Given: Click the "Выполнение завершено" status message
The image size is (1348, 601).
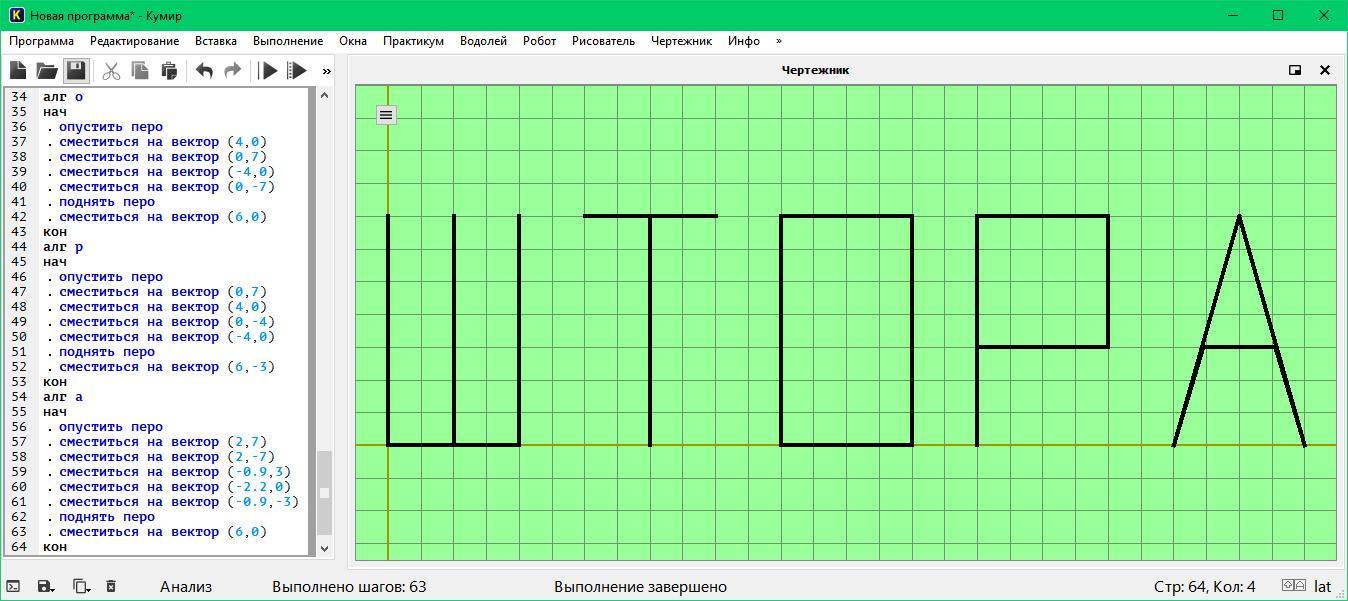Looking at the screenshot, I should click(x=640, y=587).
